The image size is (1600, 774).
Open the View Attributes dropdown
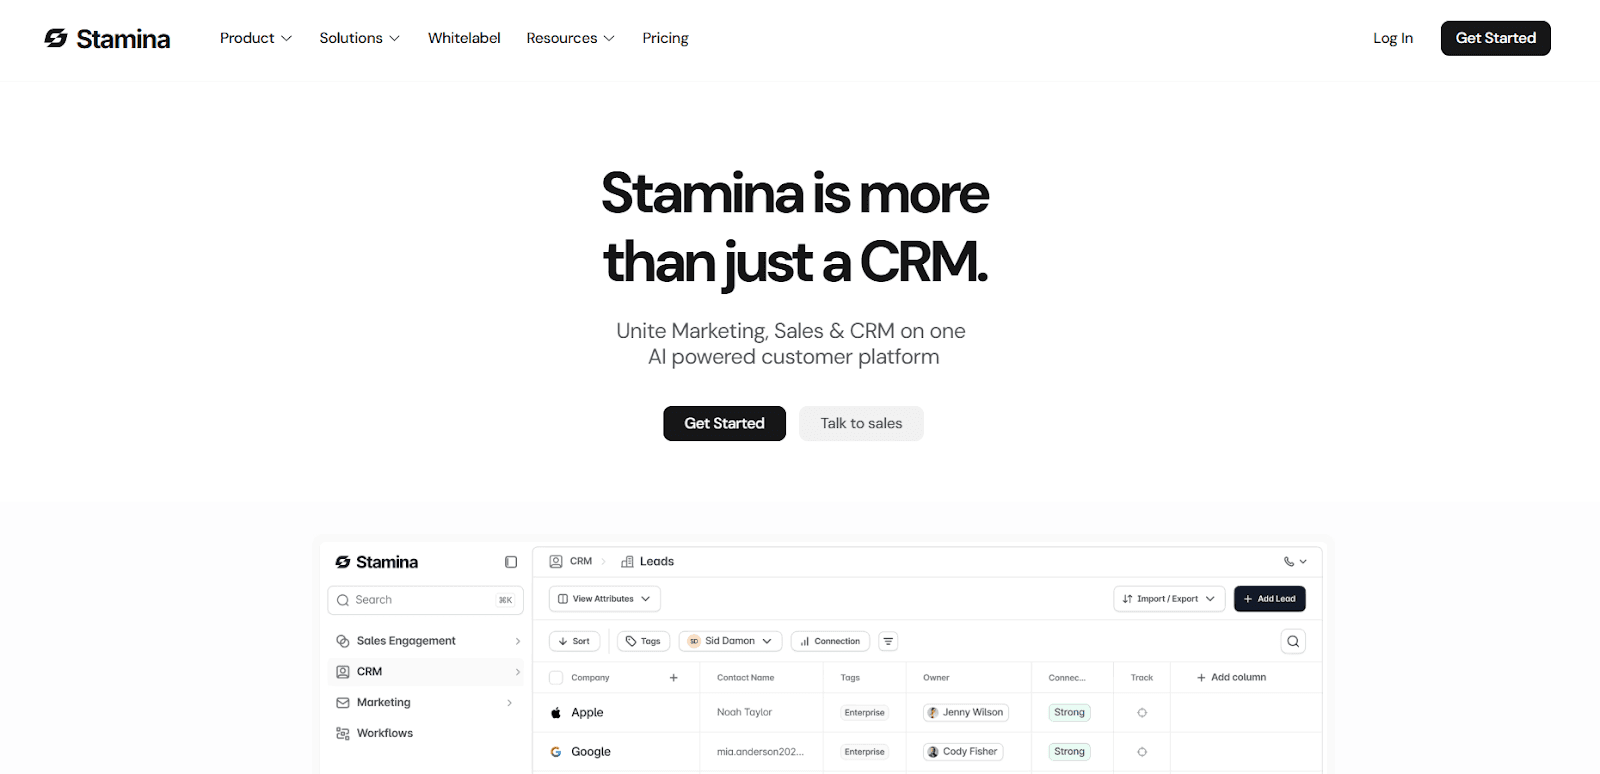(x=604, y=599)
